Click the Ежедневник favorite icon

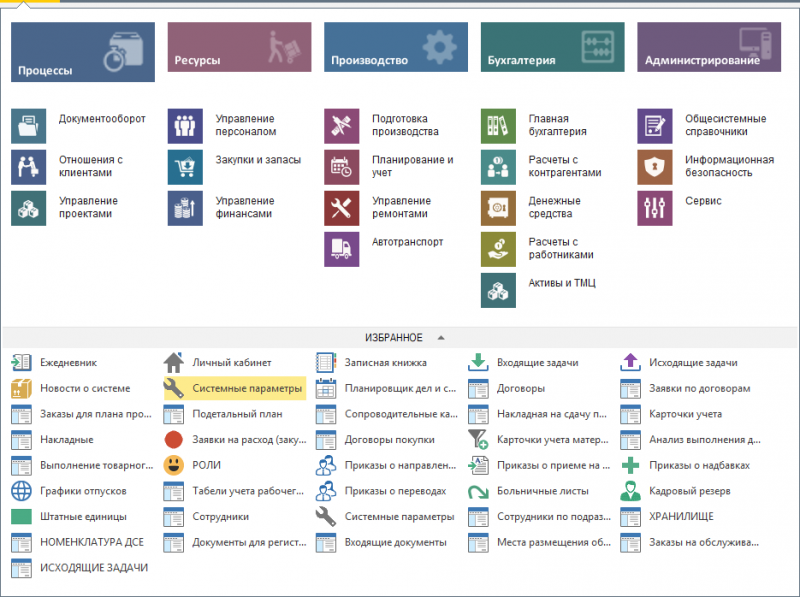click(x=21, y=362)
